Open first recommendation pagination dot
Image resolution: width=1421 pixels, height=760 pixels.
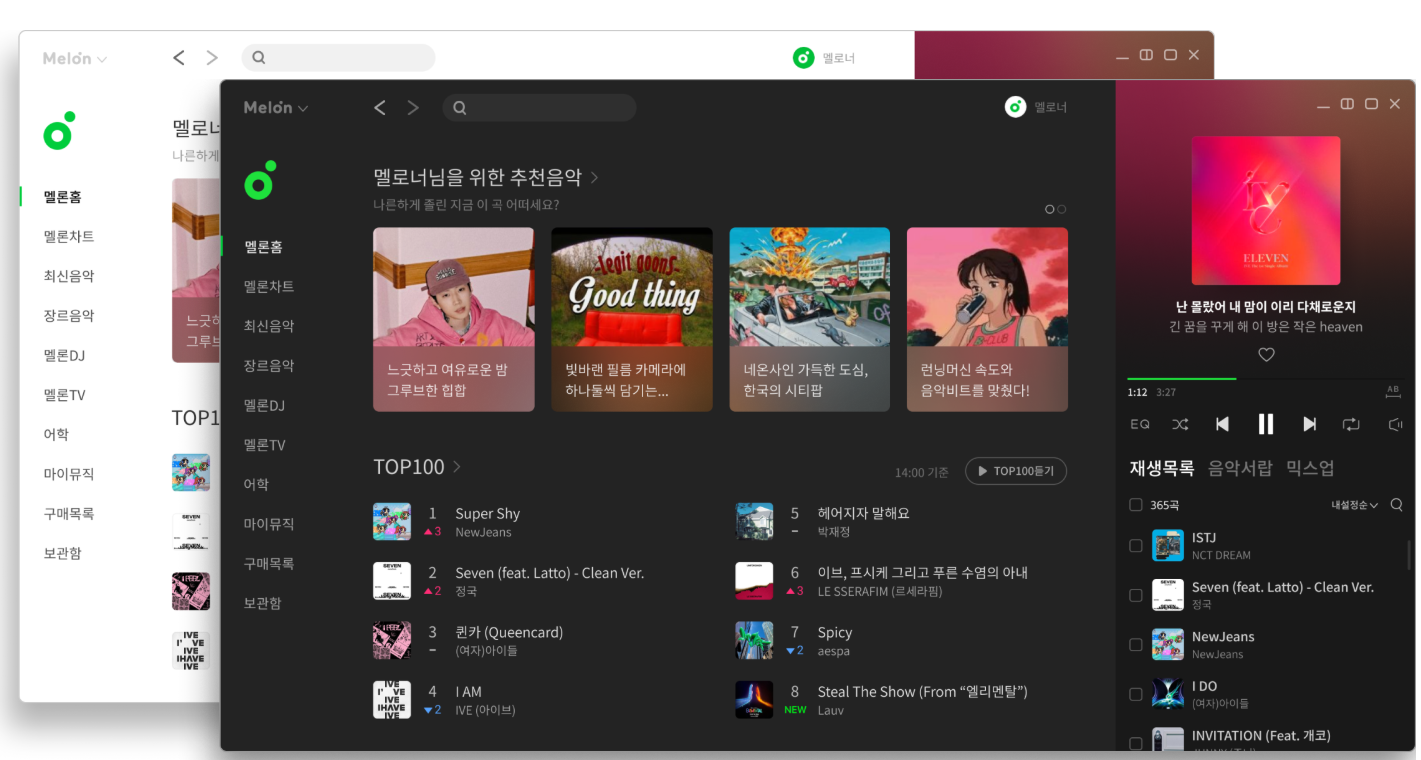[1050, 209]
